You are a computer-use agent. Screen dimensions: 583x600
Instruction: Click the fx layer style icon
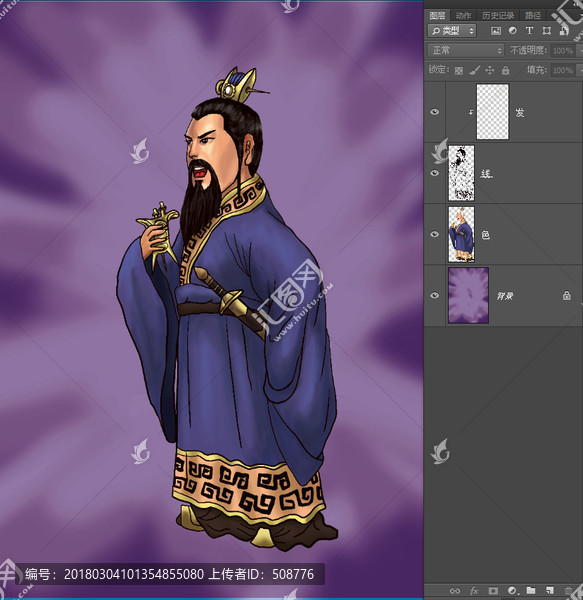pyautogui.click(x=474, y=591)
